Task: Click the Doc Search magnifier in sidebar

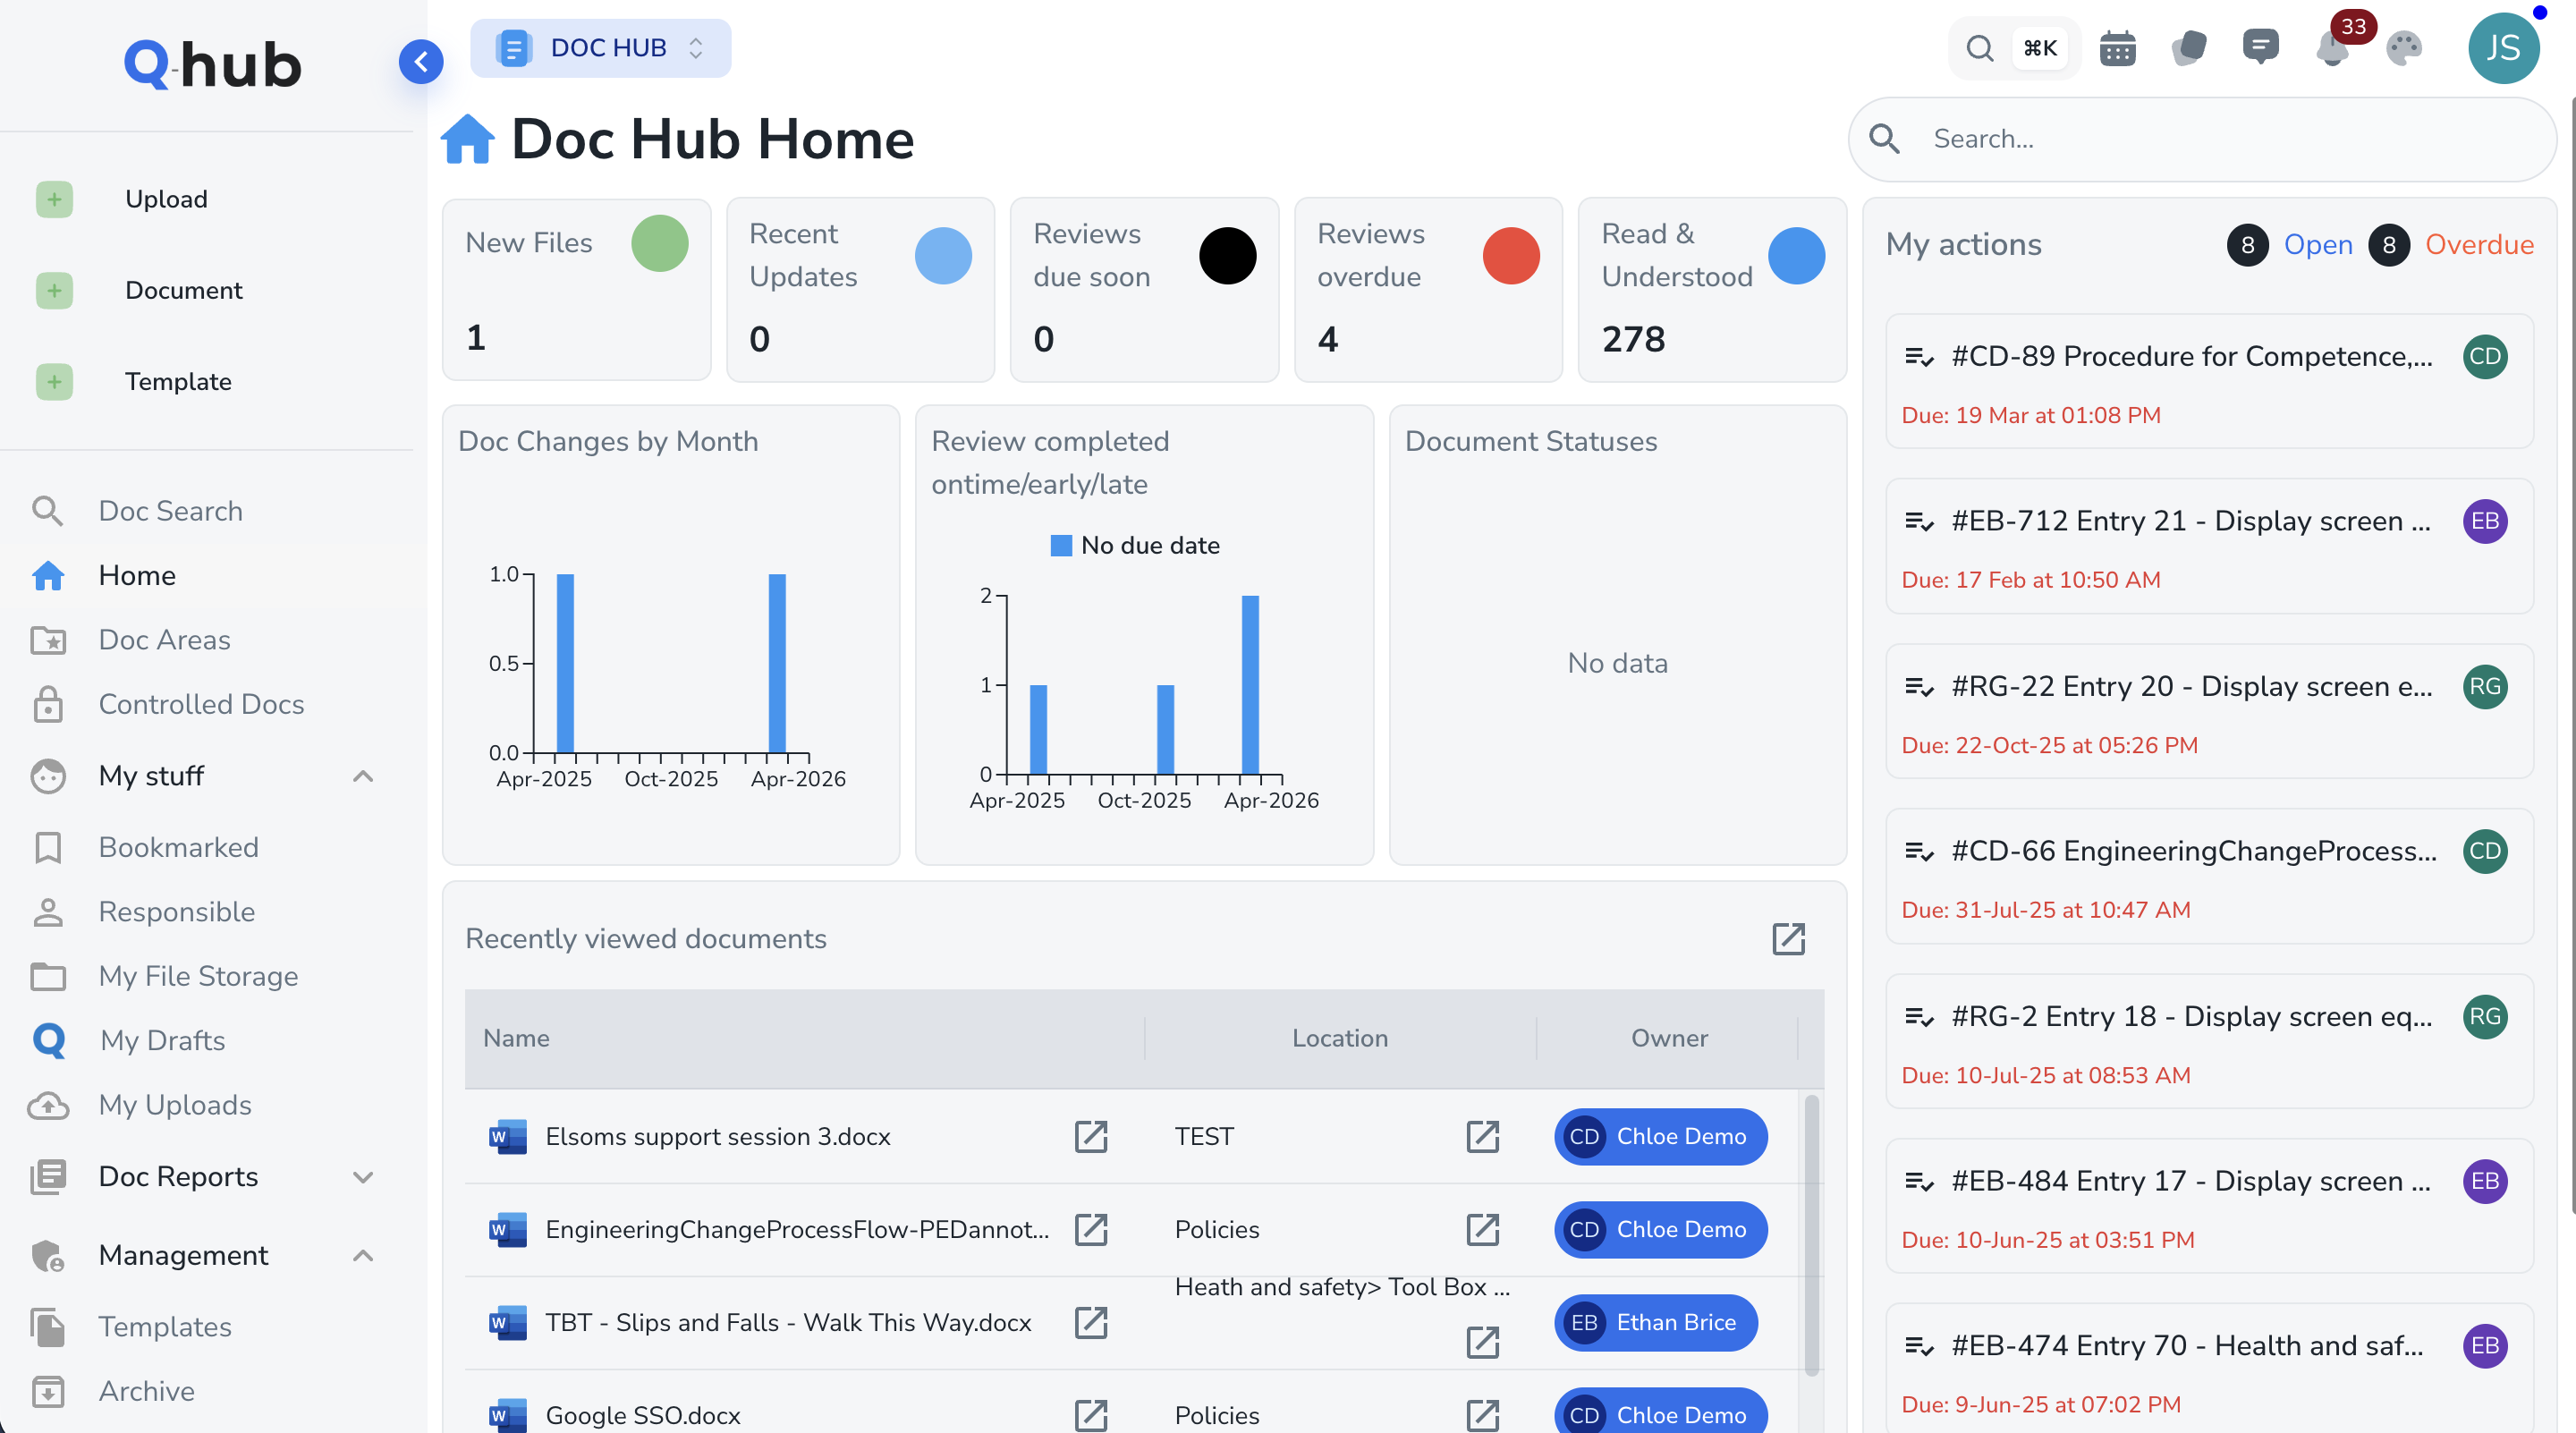Action: pos(47,510)
